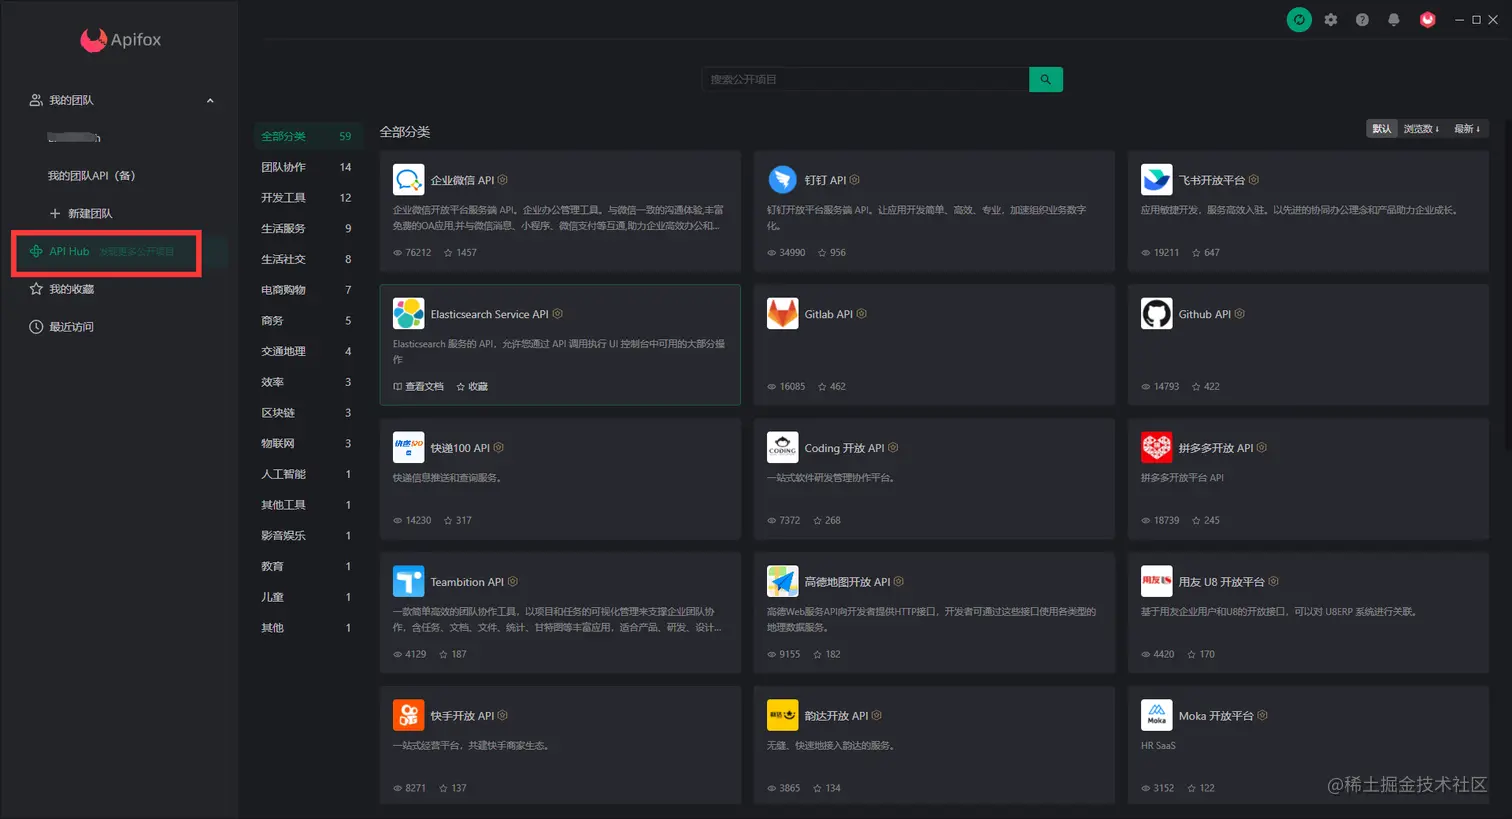Click the star count 1457 on 企业微信 card
The image size is (1512, 819).
coord(460,253)
